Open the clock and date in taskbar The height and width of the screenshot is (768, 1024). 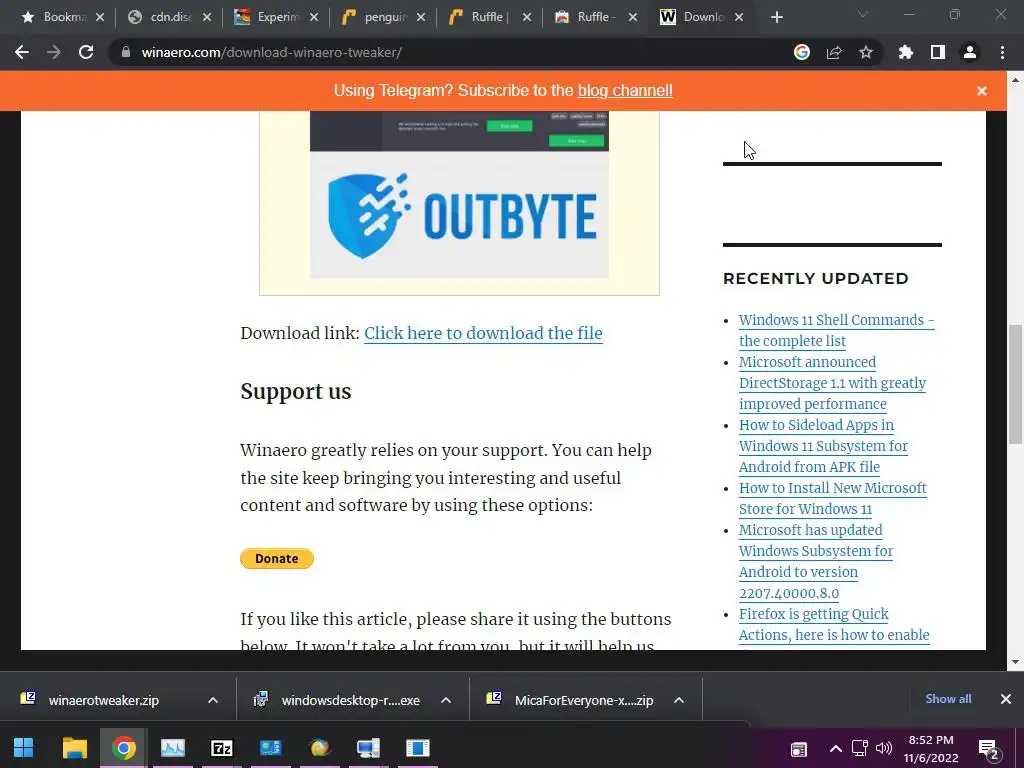click(931, 749)
